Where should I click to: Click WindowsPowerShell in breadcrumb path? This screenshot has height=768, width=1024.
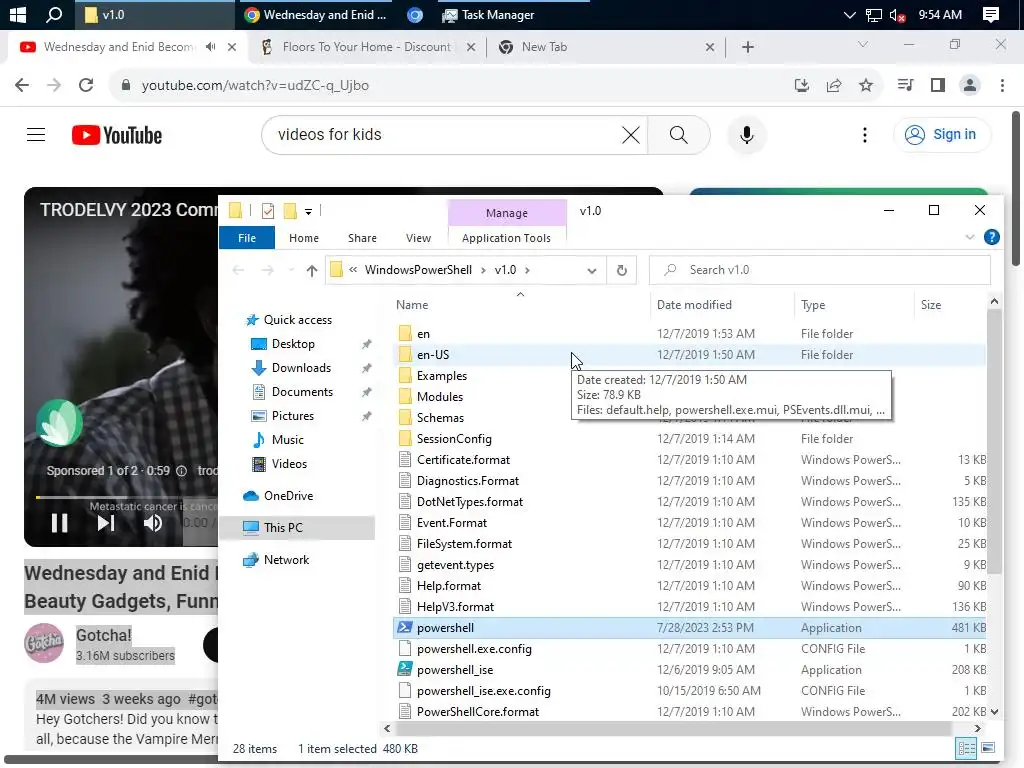[x=418, y=270]
